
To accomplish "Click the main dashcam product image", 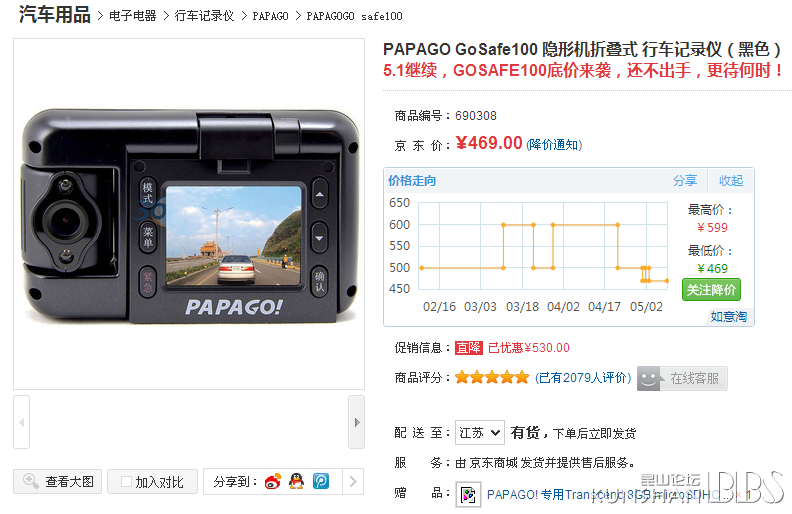I will click(x=189, y=214).
